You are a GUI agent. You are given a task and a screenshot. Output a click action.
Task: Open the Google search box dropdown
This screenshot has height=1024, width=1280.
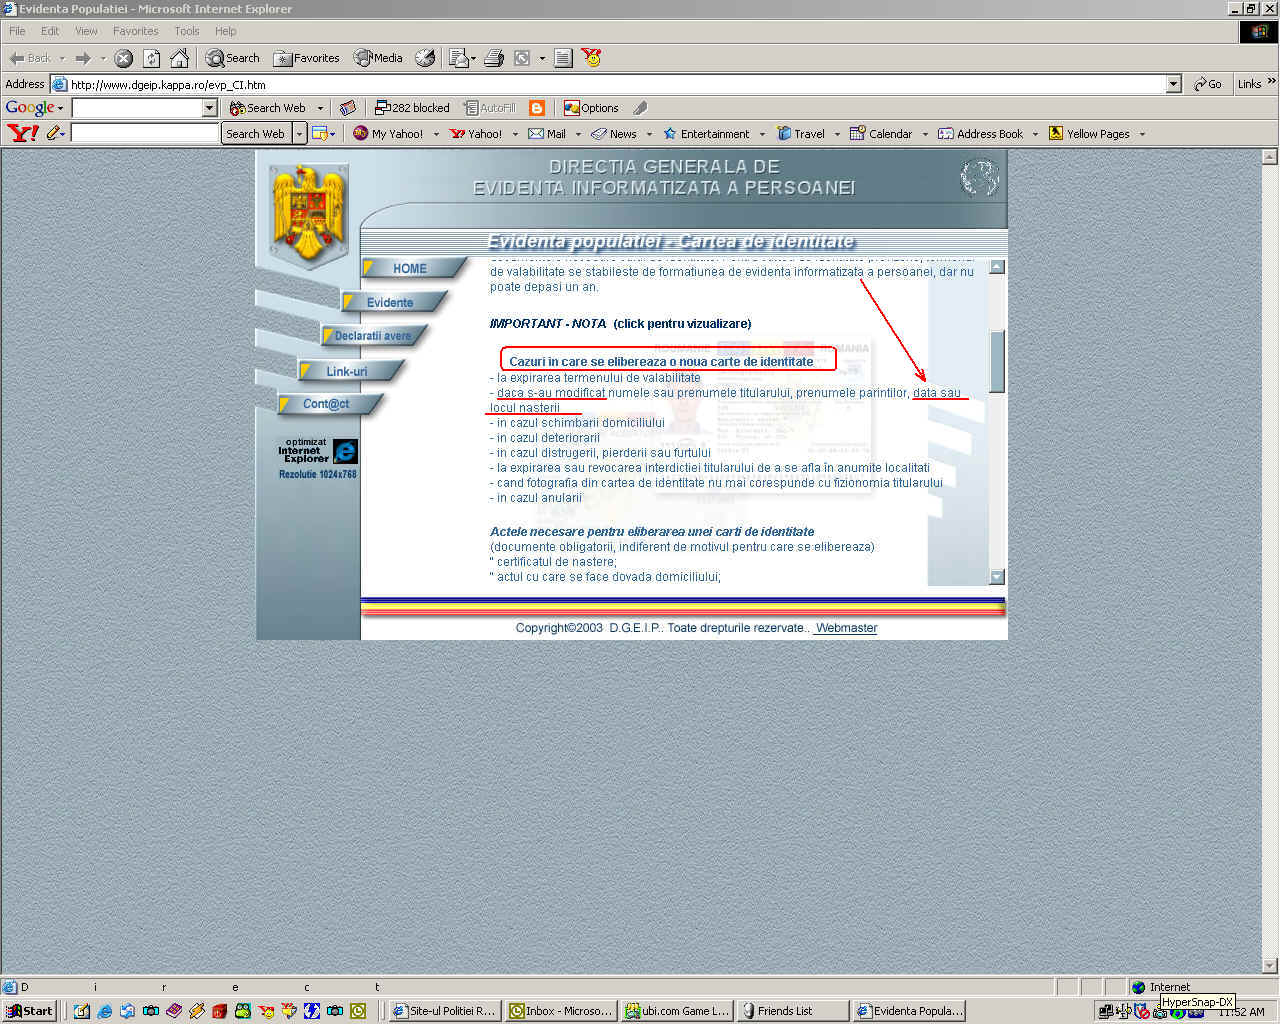click(209, 108)
